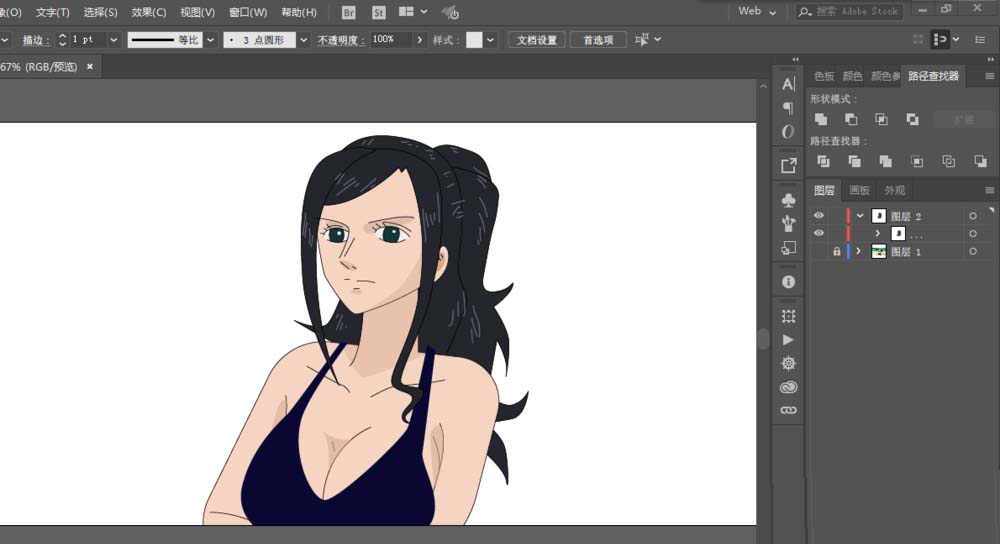Click the 描边 stroke label link
This screenshot has width=1000, height=544.
pos(35,40)
